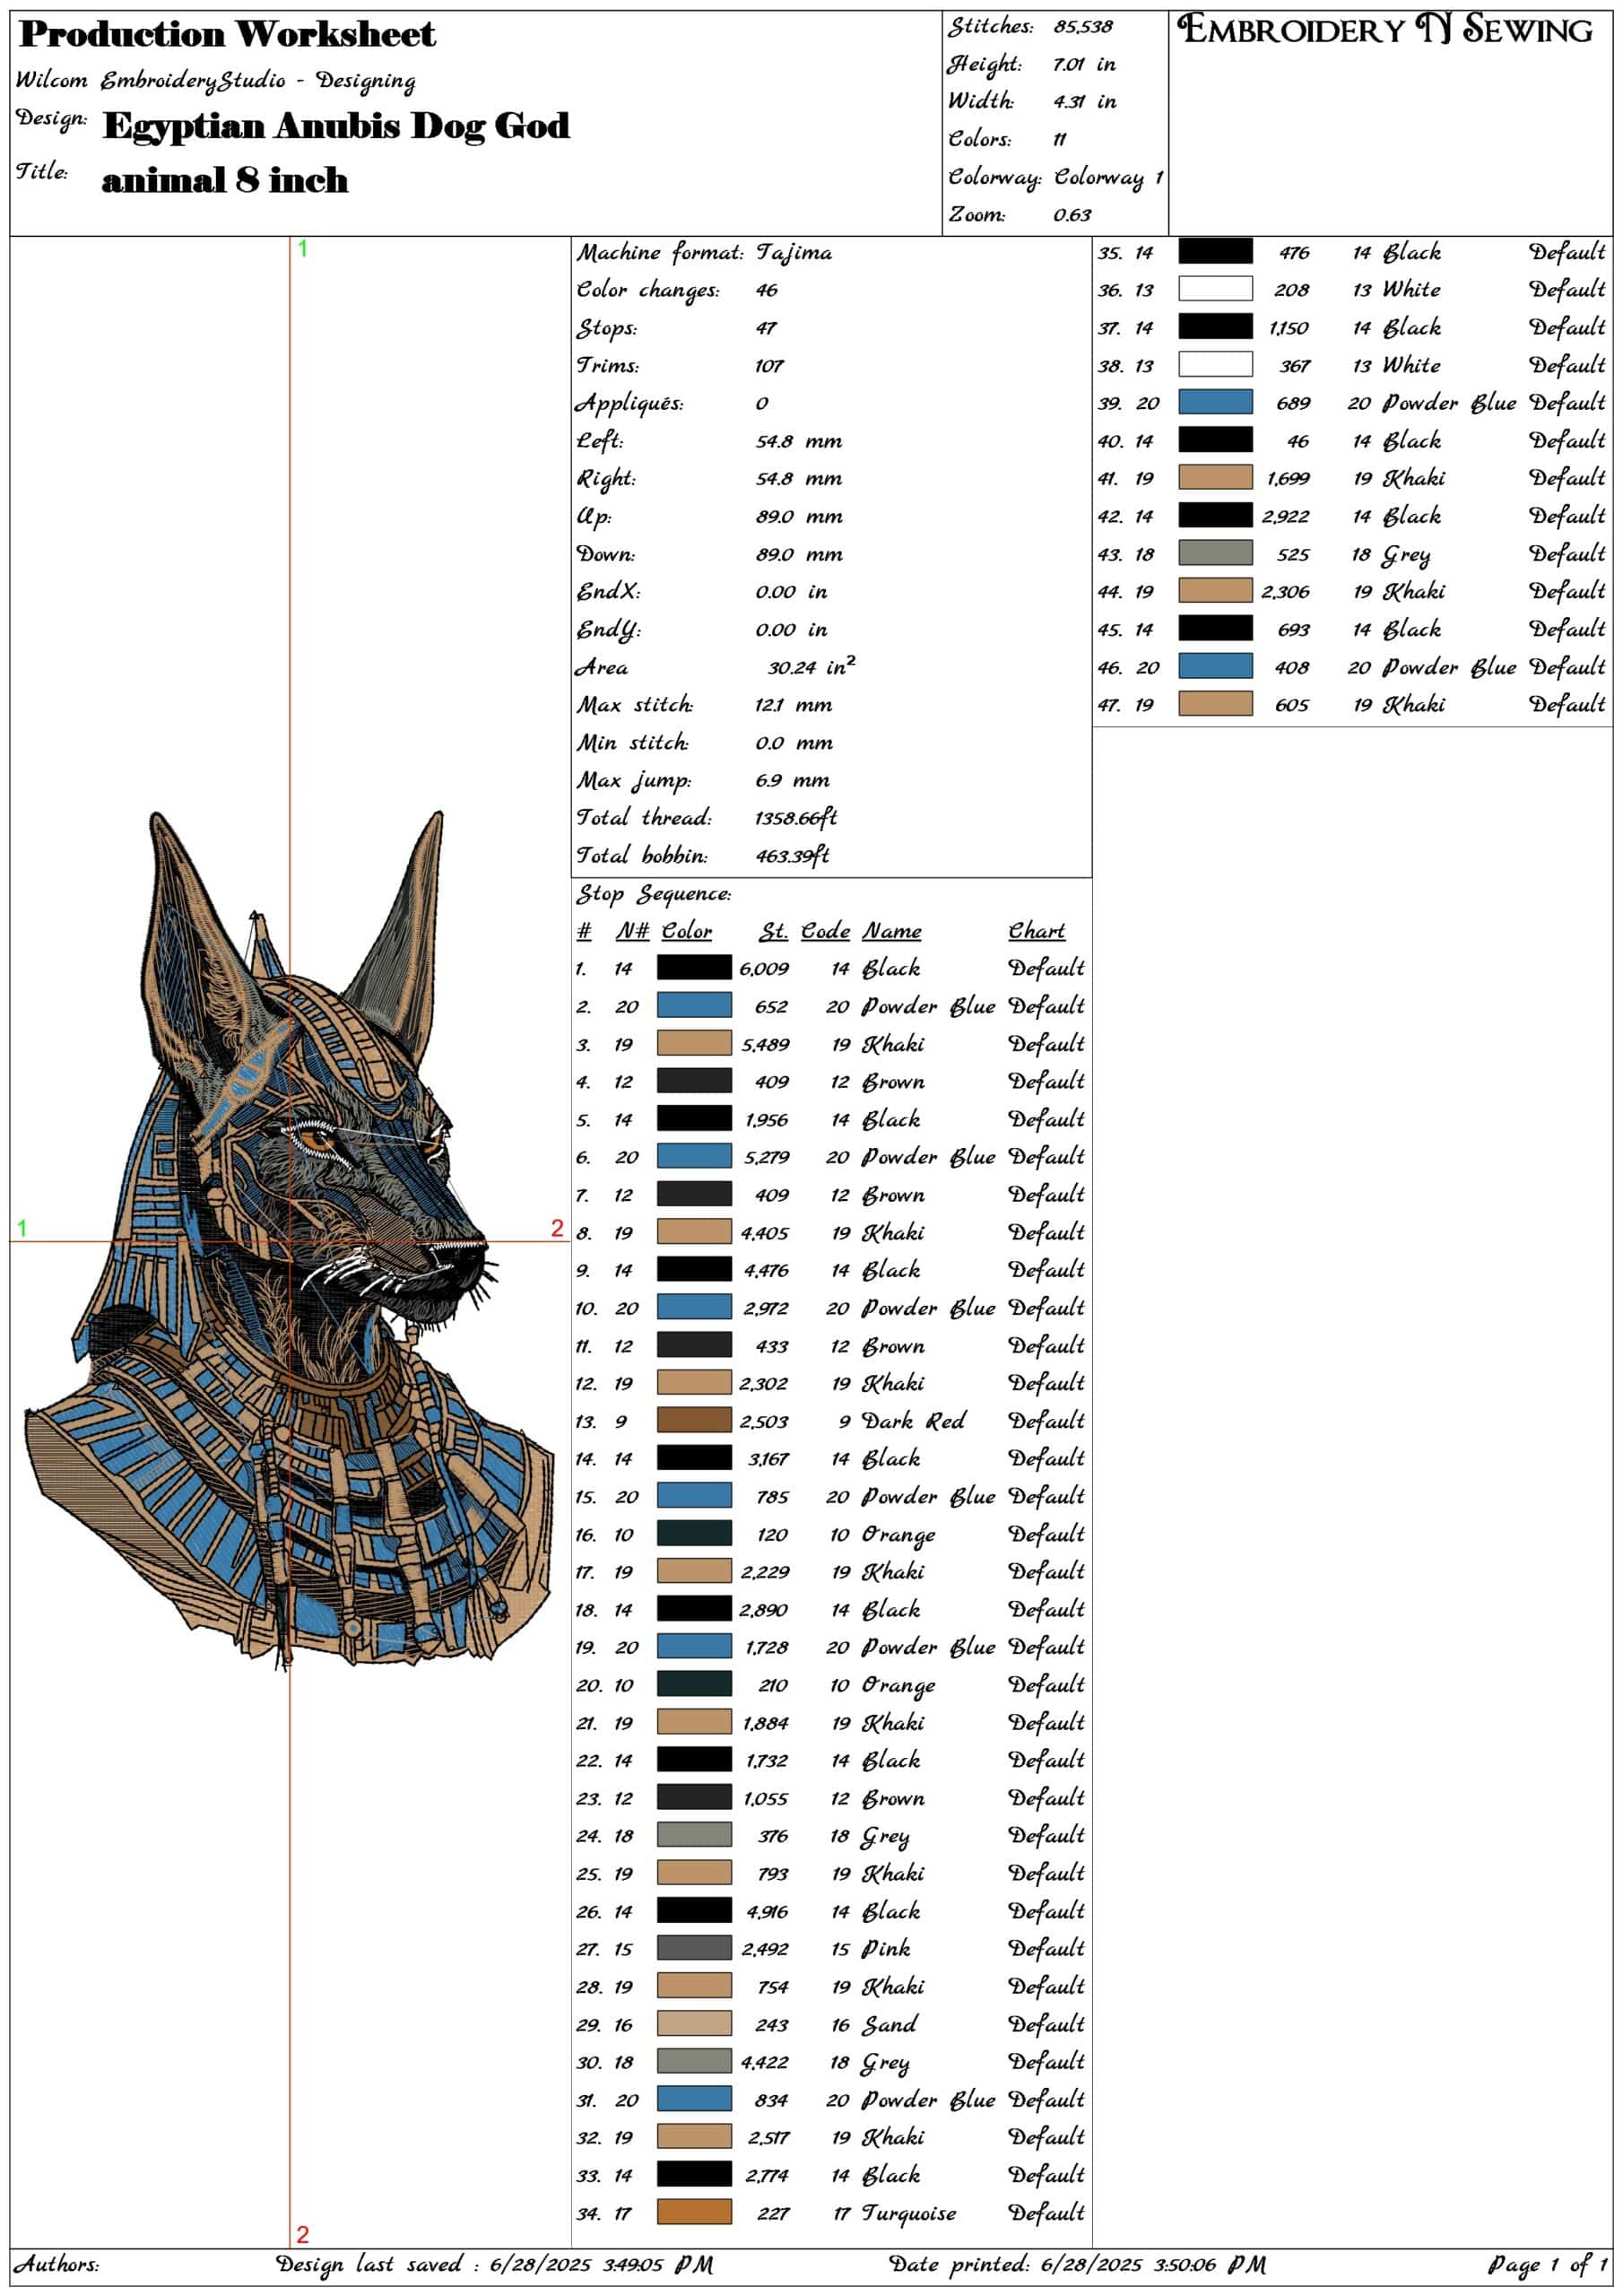This screenshot has height=2296, width=1623.
Task: Click the Min stitch value "0.0 mm"
Action: [795, 743]
